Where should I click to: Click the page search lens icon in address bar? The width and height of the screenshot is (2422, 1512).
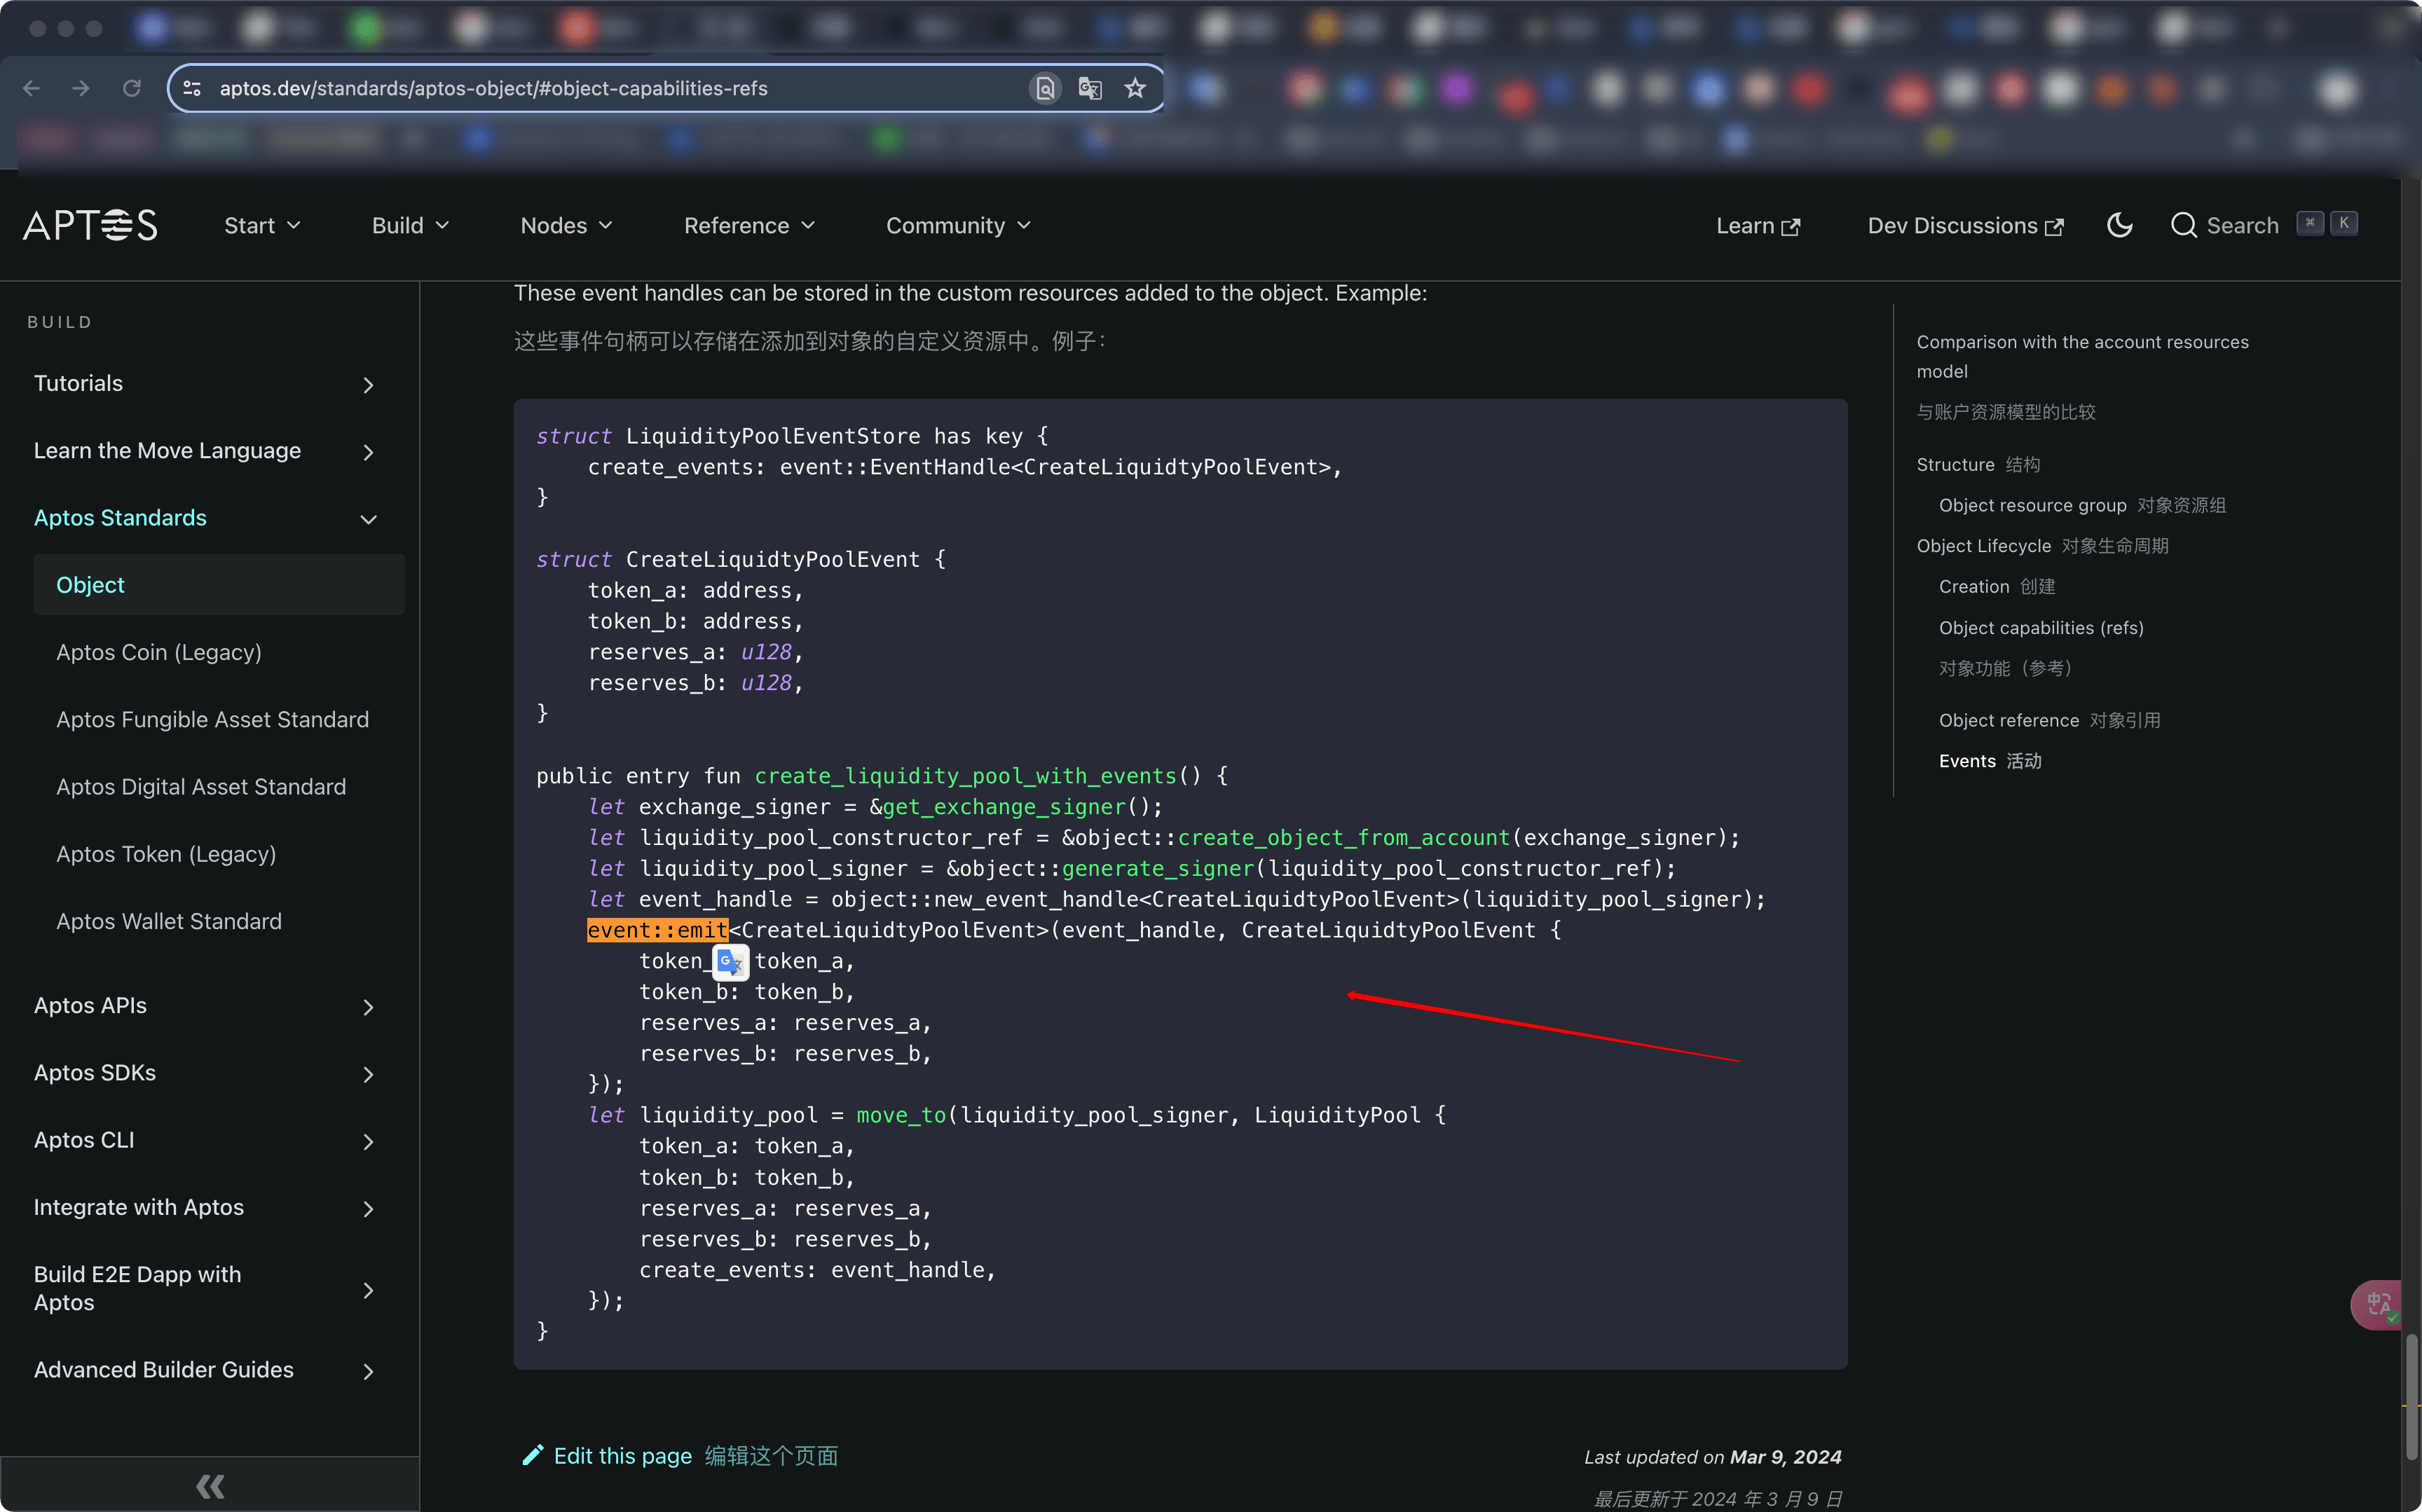click(x=1044, y=88)
